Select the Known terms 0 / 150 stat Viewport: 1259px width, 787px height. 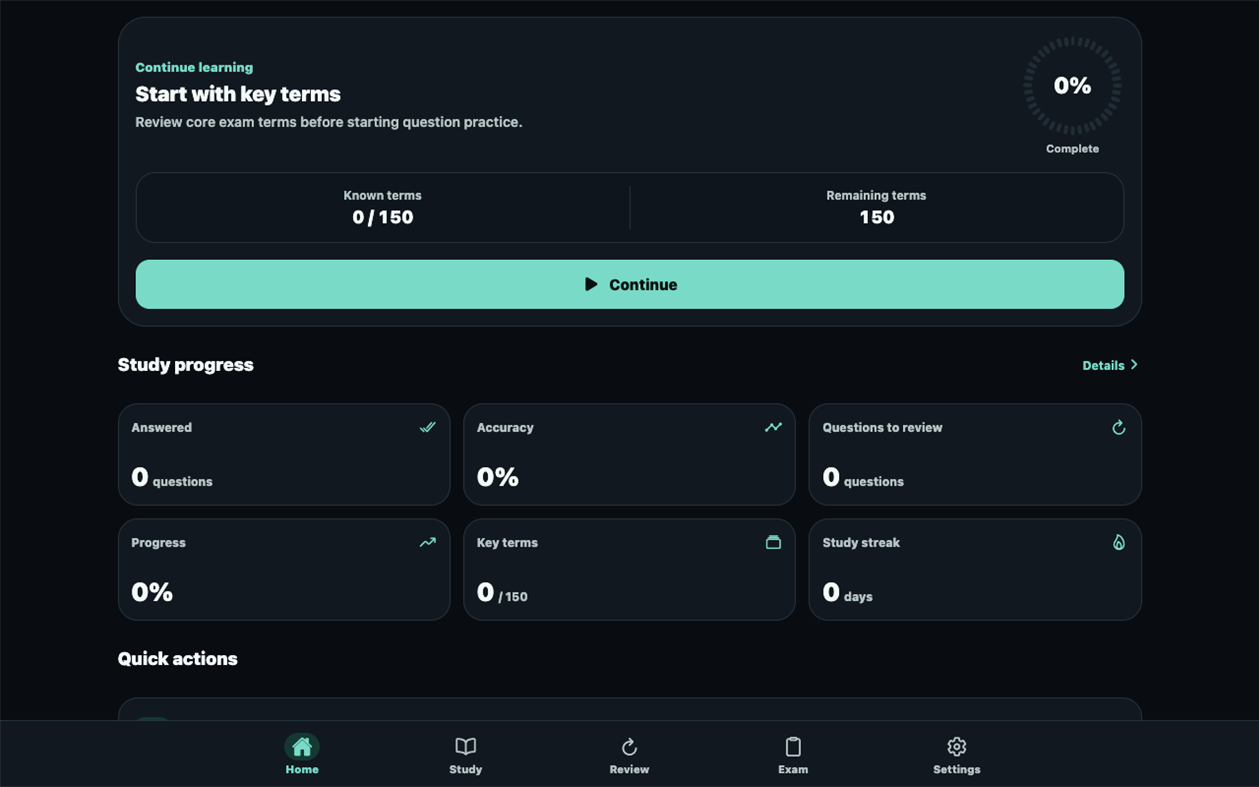pos(383,207)
